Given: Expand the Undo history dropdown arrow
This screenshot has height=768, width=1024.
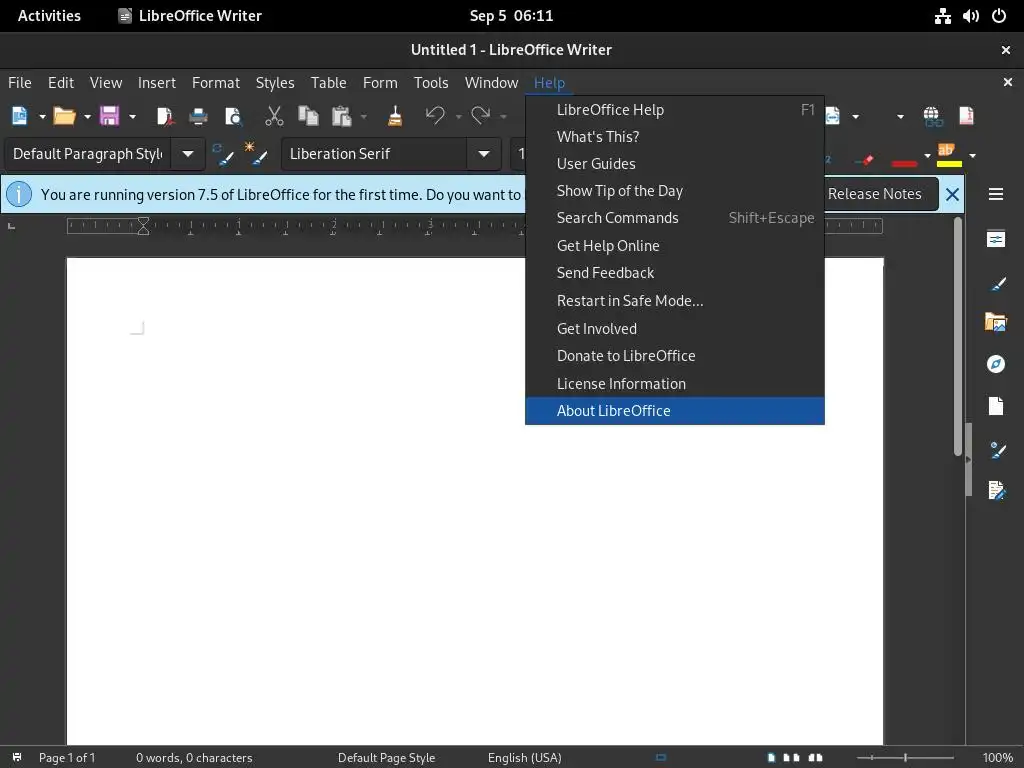Looking at the screenshot, I should coord(458,117).
